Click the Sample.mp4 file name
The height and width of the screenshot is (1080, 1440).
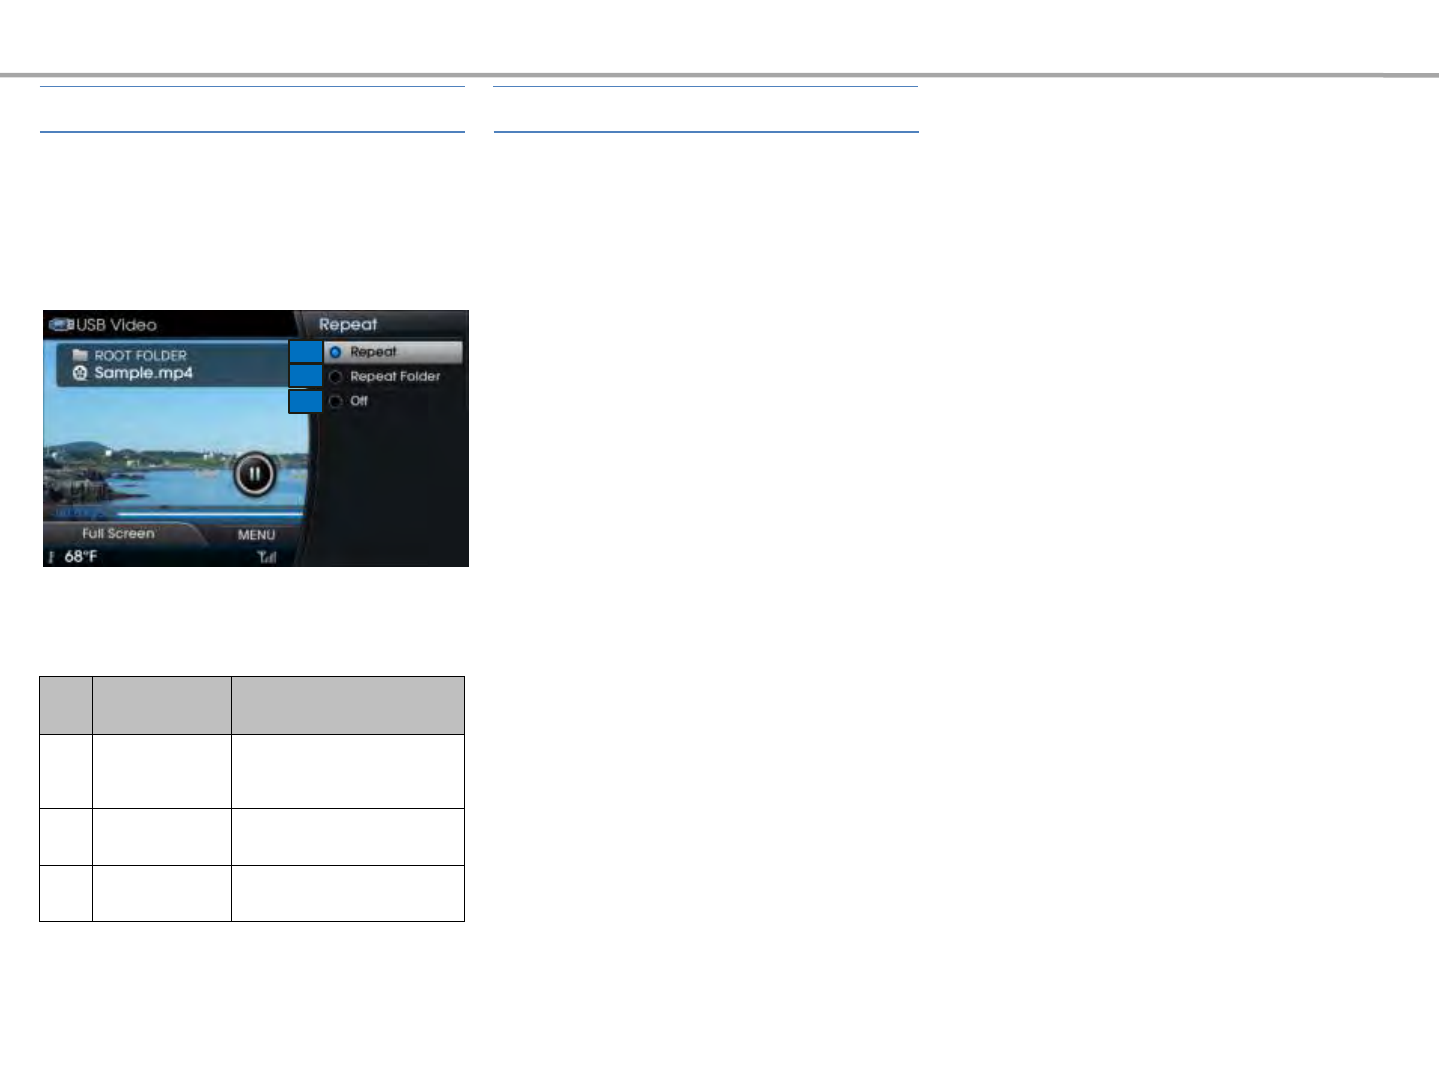[143, 373]
